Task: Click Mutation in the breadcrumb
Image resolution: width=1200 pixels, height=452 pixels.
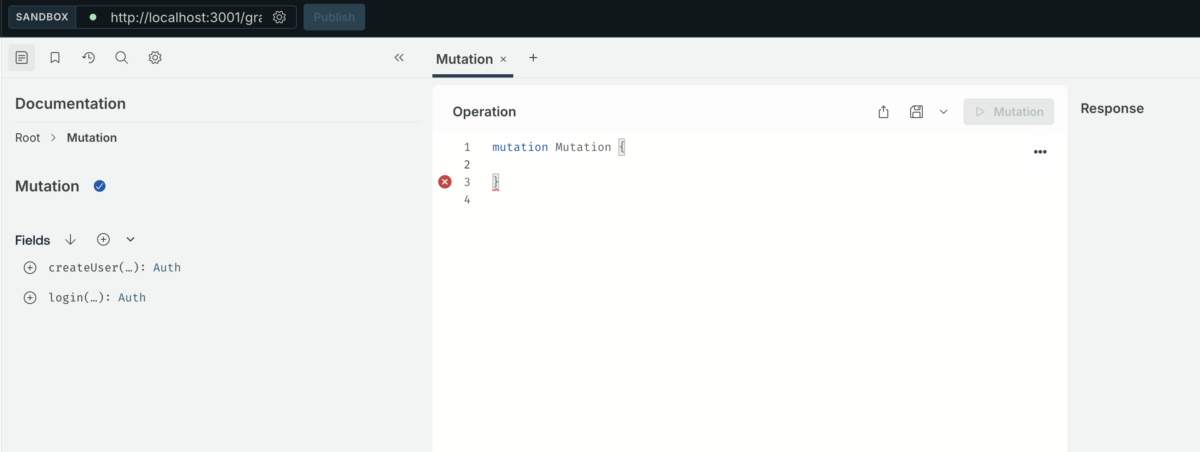Action: [92, 138]
